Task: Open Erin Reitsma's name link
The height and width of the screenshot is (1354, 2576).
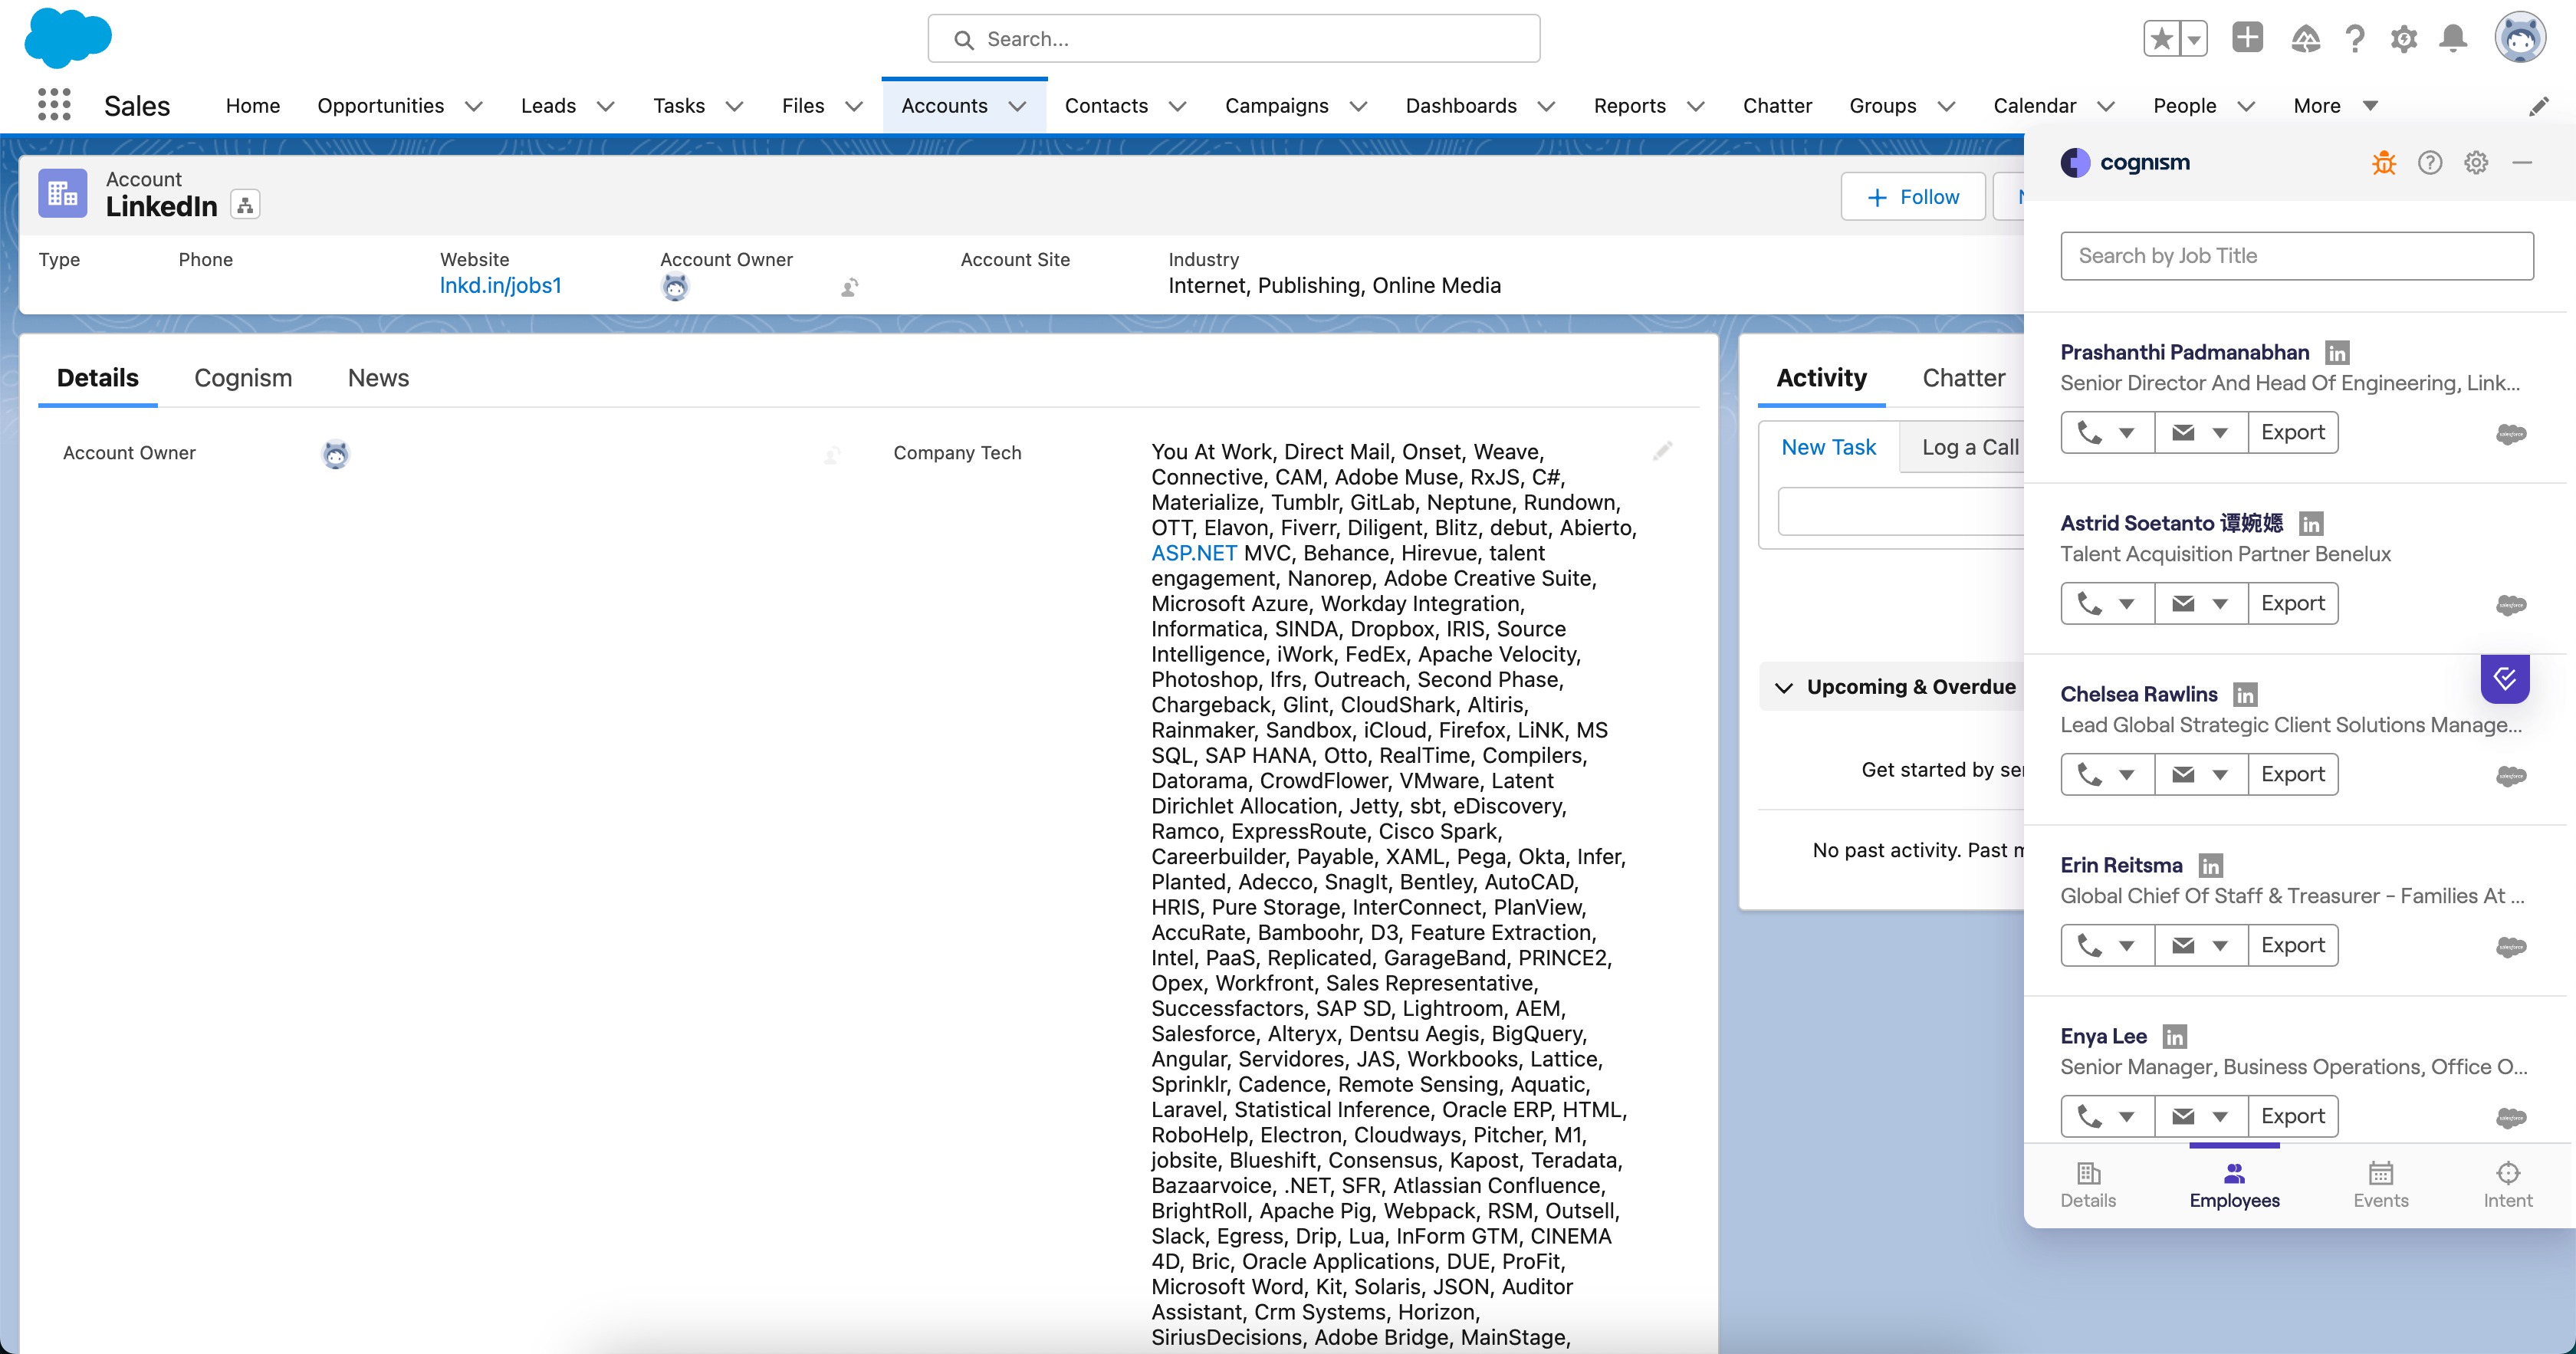Action: pos(2121,865)
